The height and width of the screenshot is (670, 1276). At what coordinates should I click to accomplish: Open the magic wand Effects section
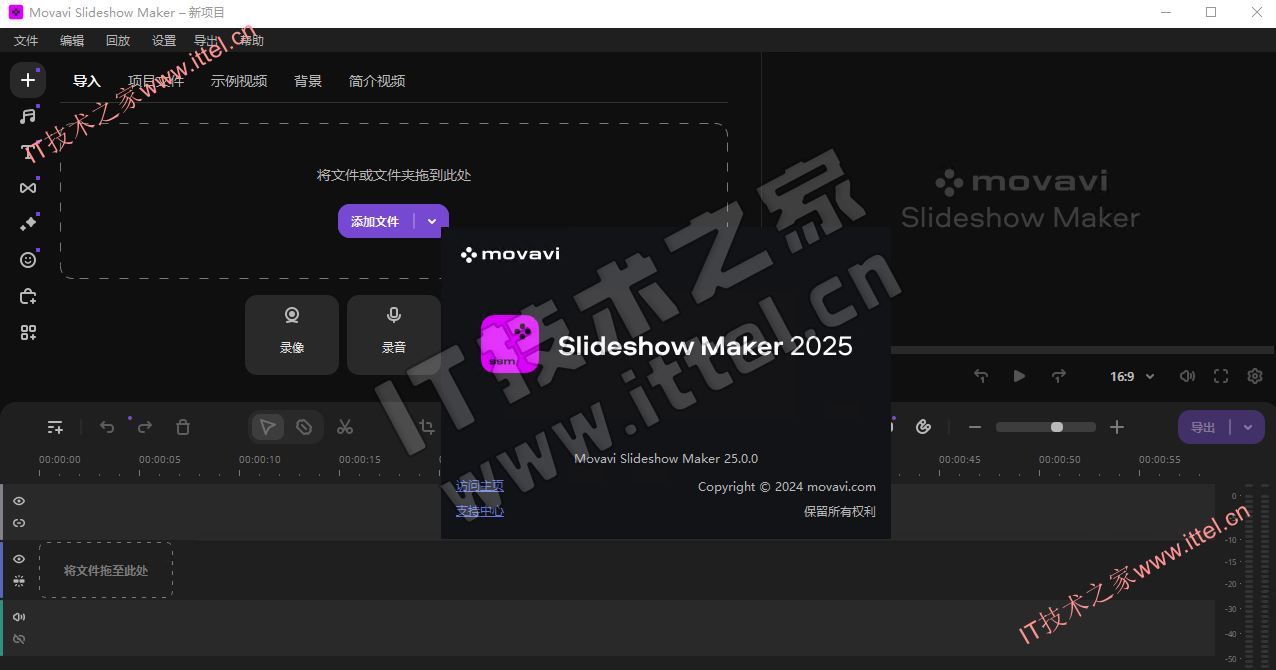(28, 223)
